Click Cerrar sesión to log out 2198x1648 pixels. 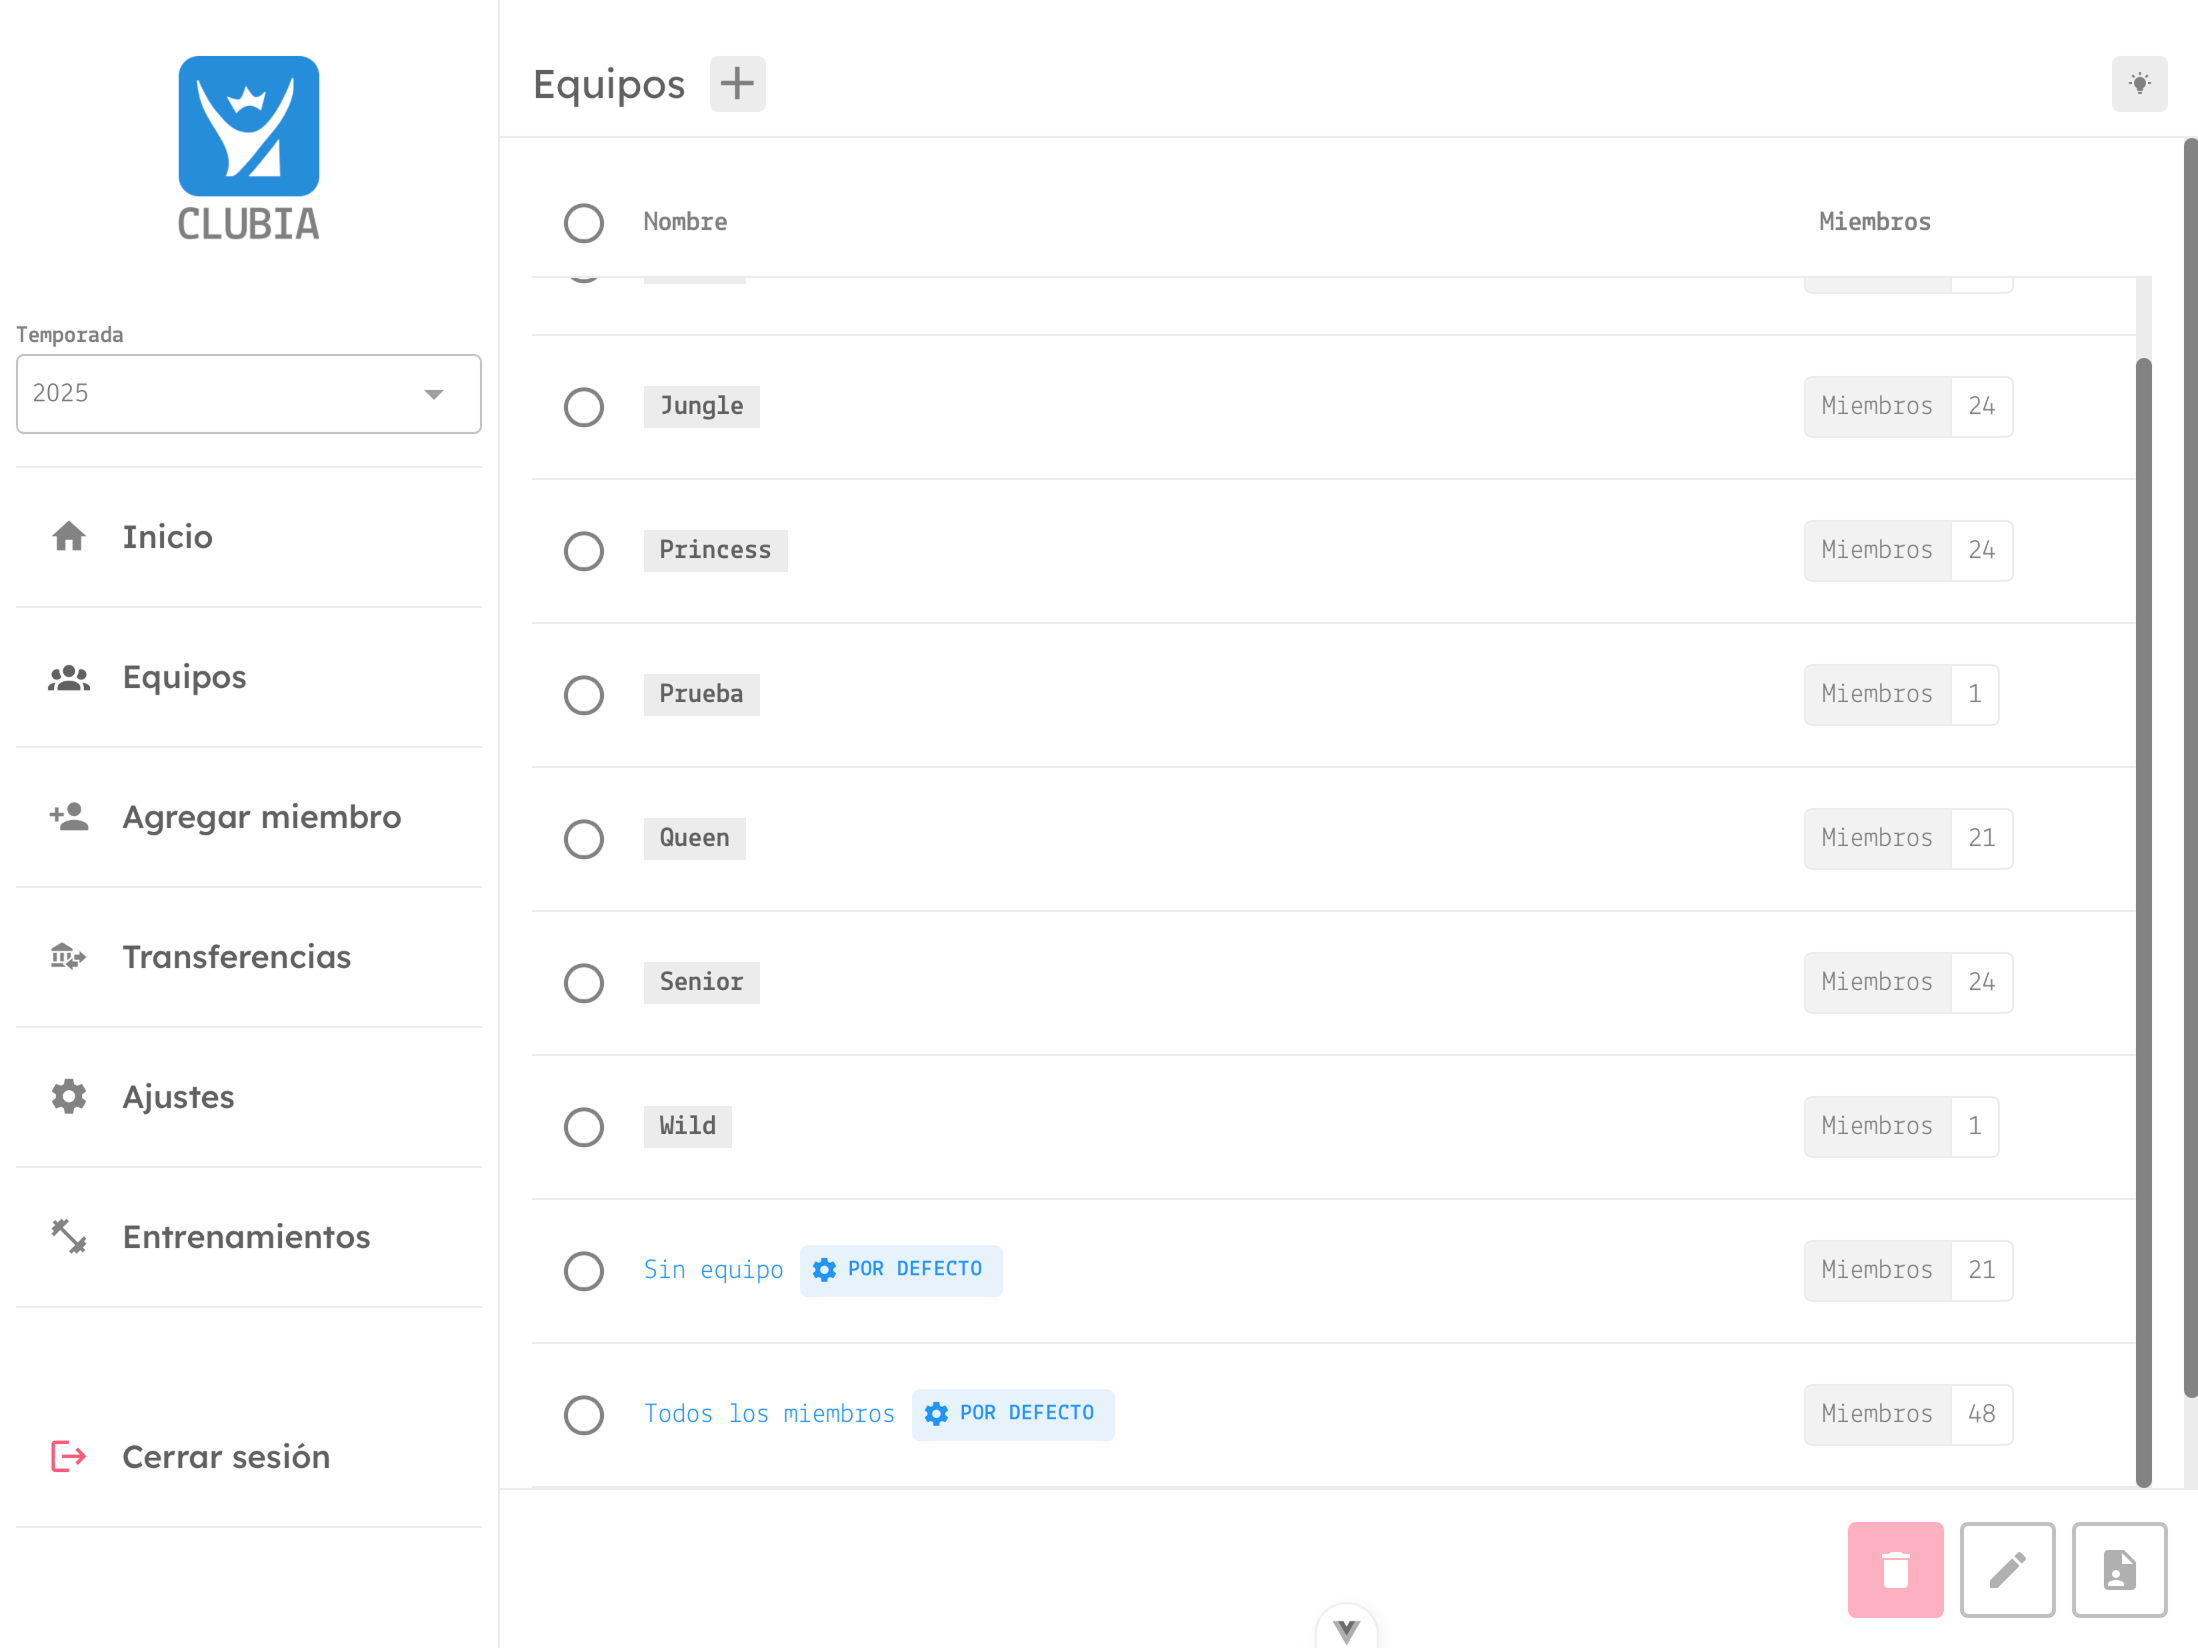point(226,1457)
